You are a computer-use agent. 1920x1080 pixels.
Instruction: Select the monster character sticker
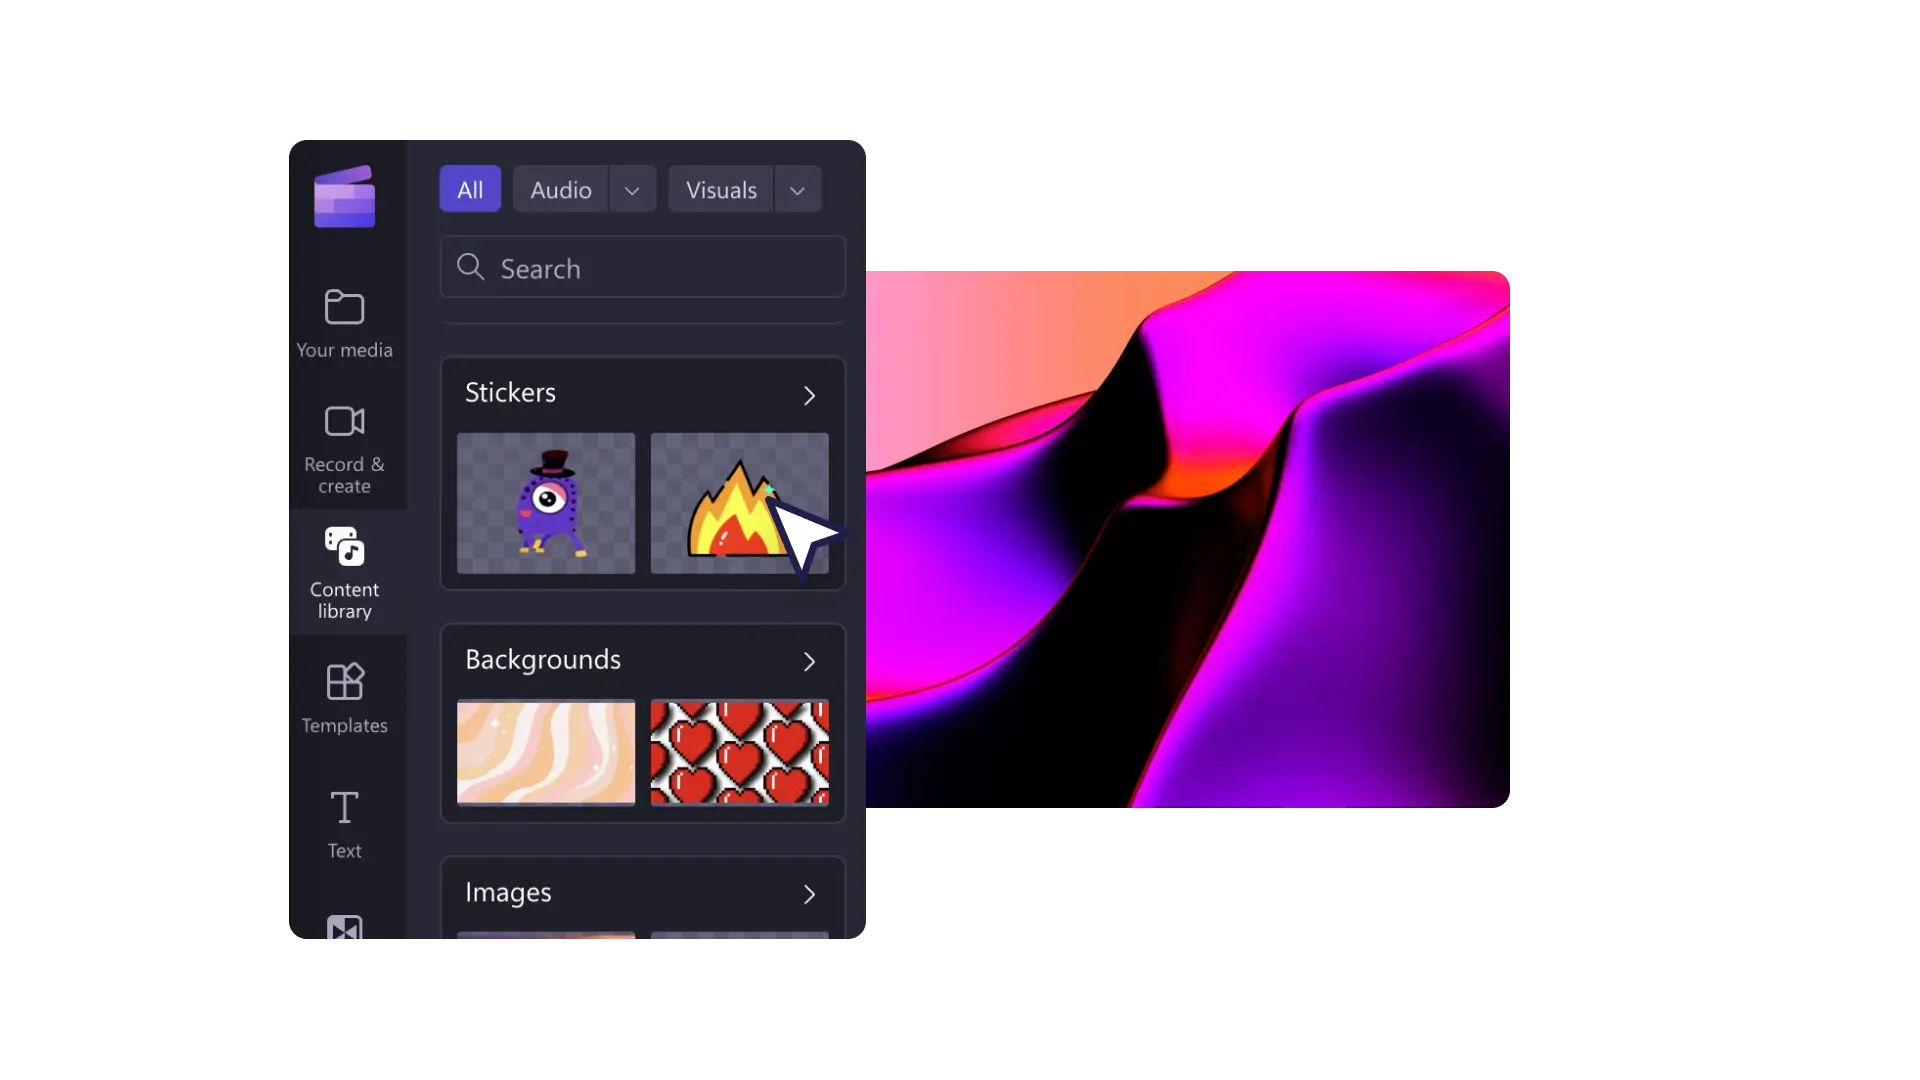(x=545, y=502)
